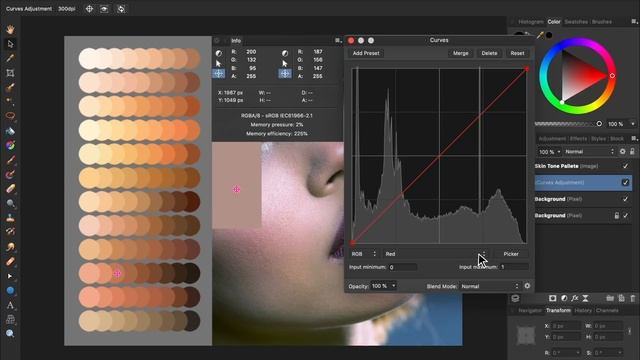Open Layer Effects fx icon
The width and height of the screenshot is (640, 360).
click(x=575, y=298)
